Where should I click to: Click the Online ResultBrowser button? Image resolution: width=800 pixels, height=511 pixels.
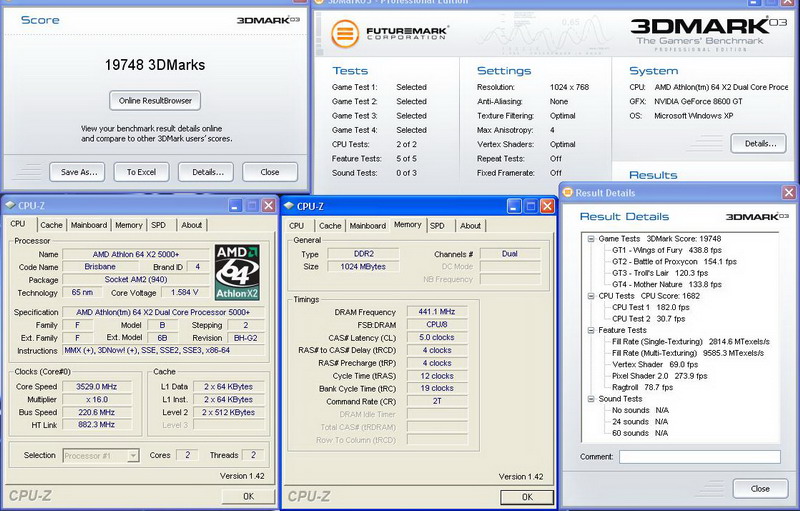tap(155, 100)
